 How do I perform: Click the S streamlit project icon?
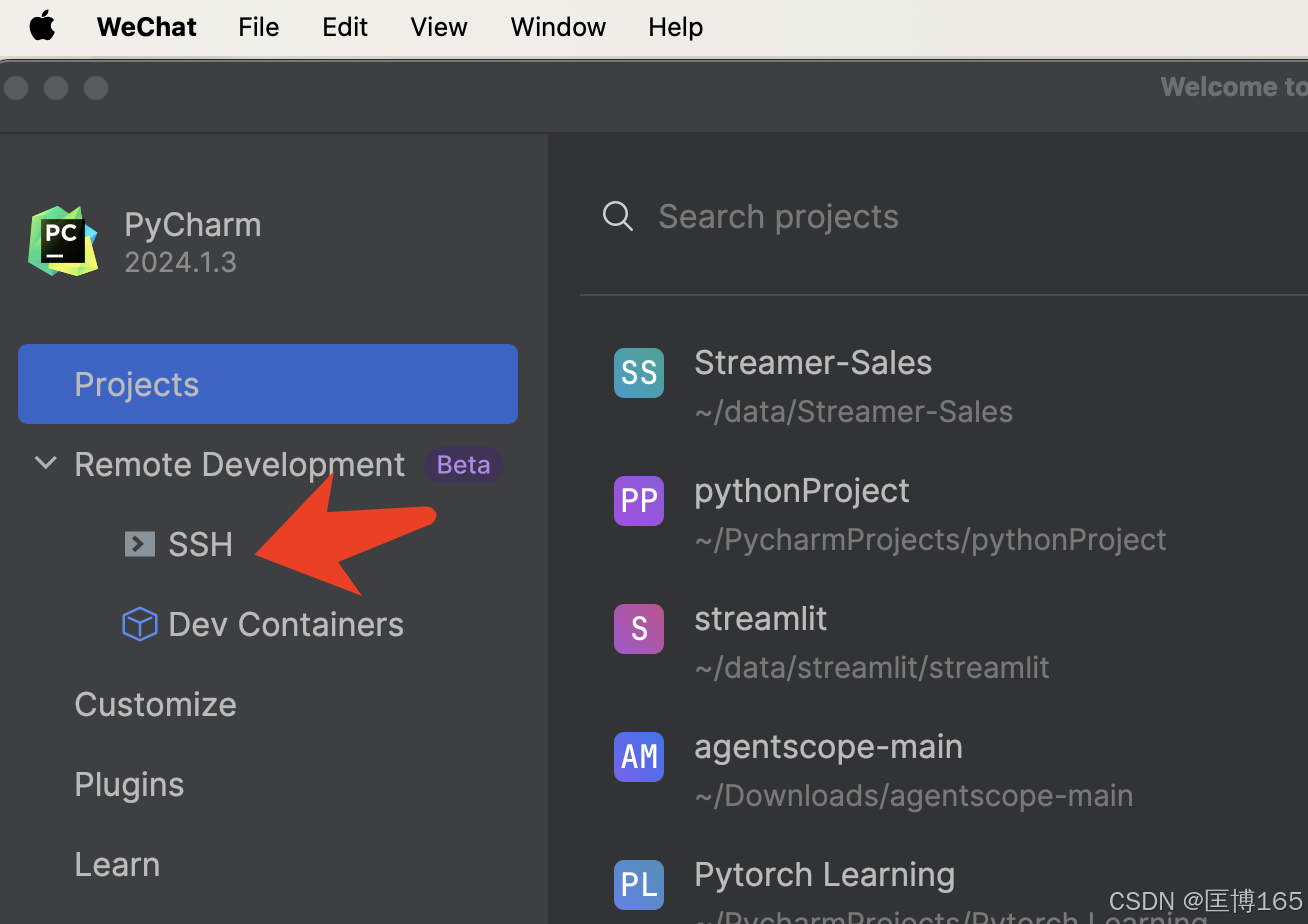(639, 629)
